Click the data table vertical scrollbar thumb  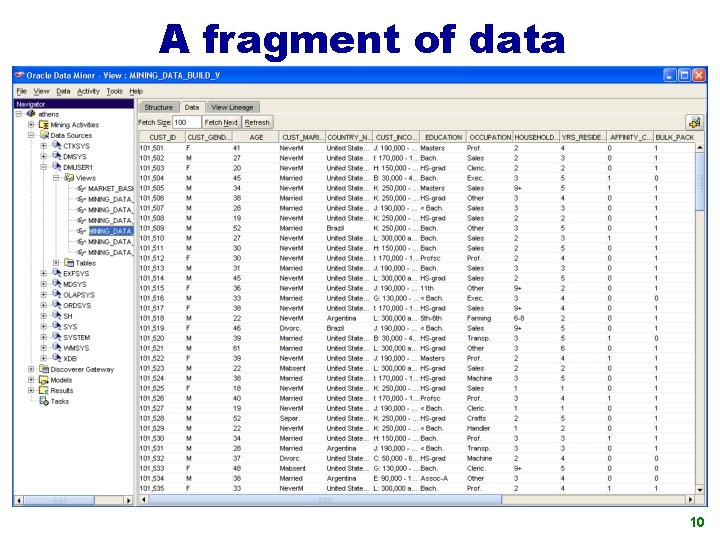(x=700, y=181)
